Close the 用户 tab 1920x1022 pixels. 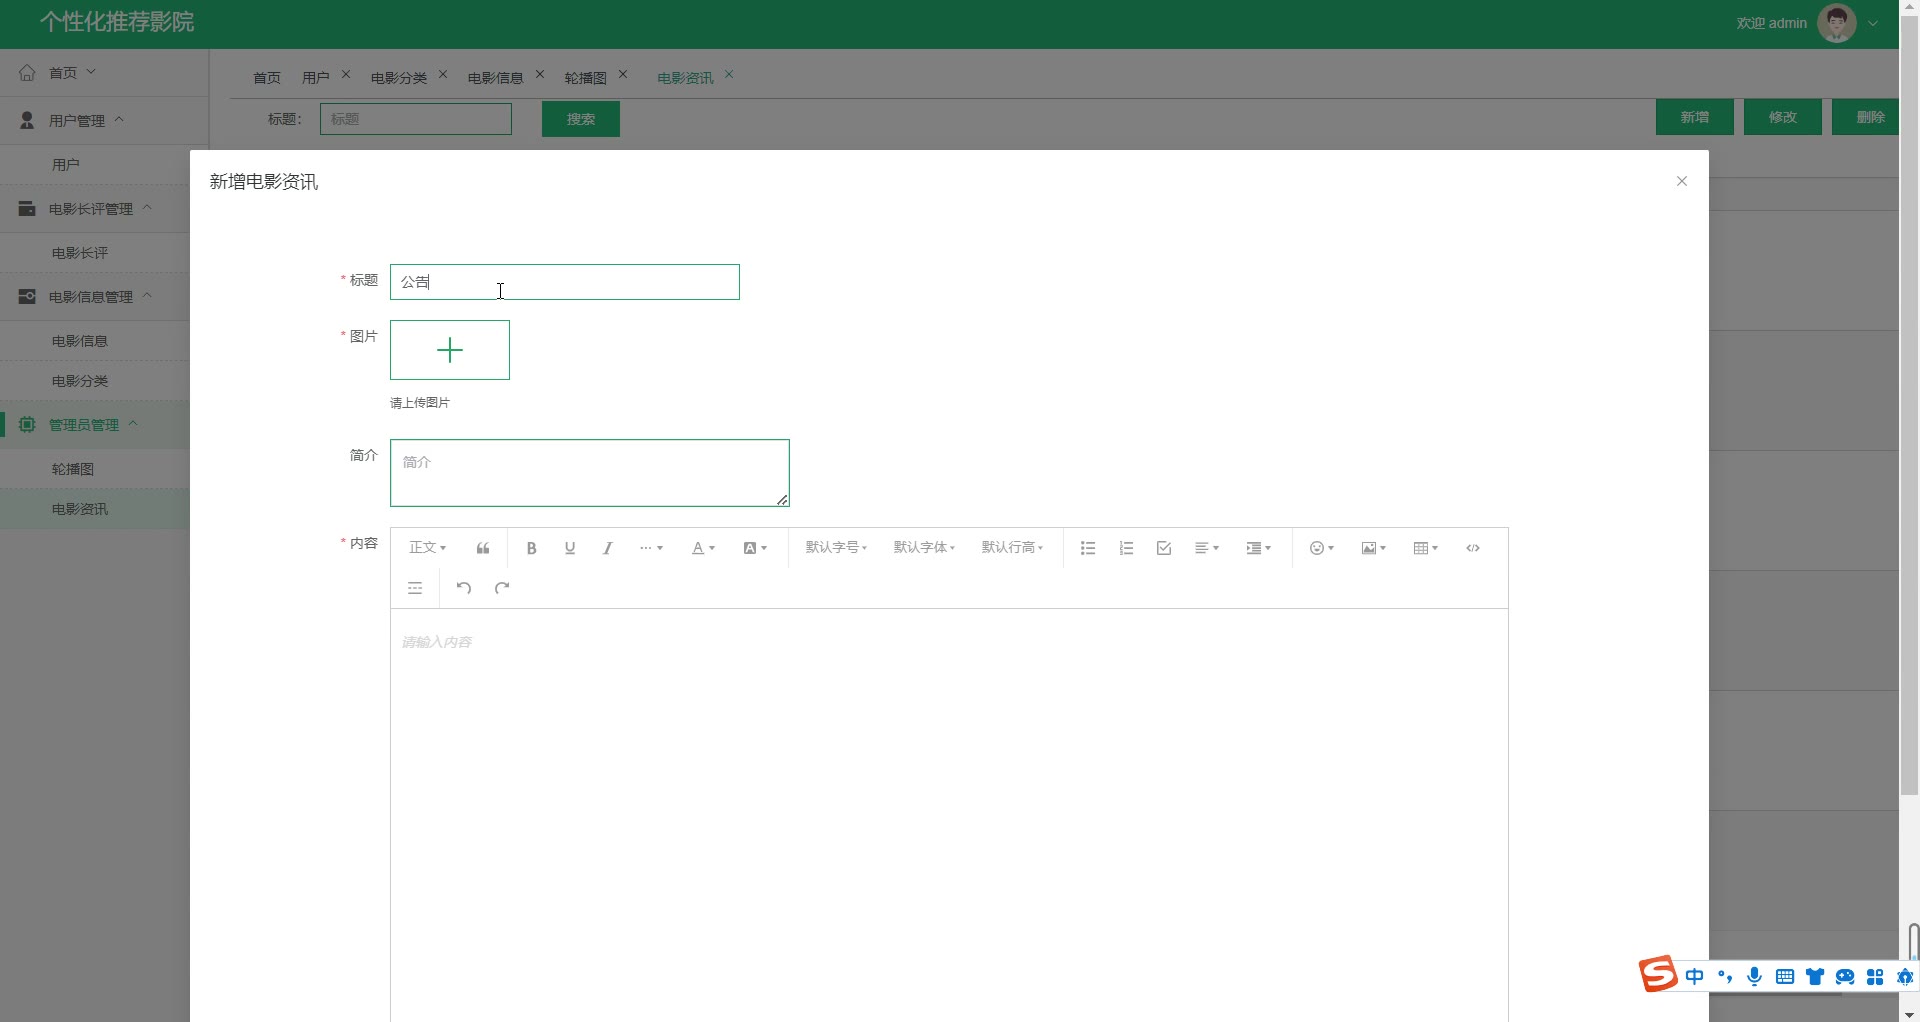[346, 74]
